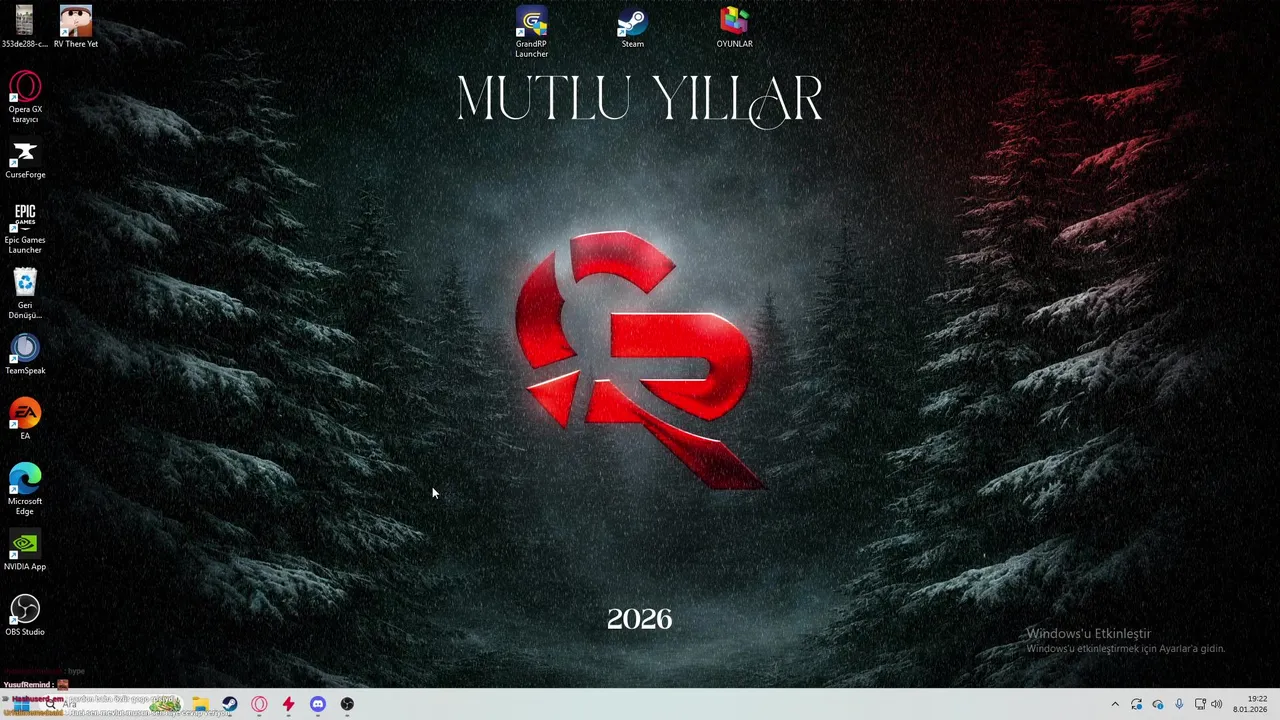Launch CurseForge from the desktop
This screenshot has width=1280, height=720.
click(25, 160)
